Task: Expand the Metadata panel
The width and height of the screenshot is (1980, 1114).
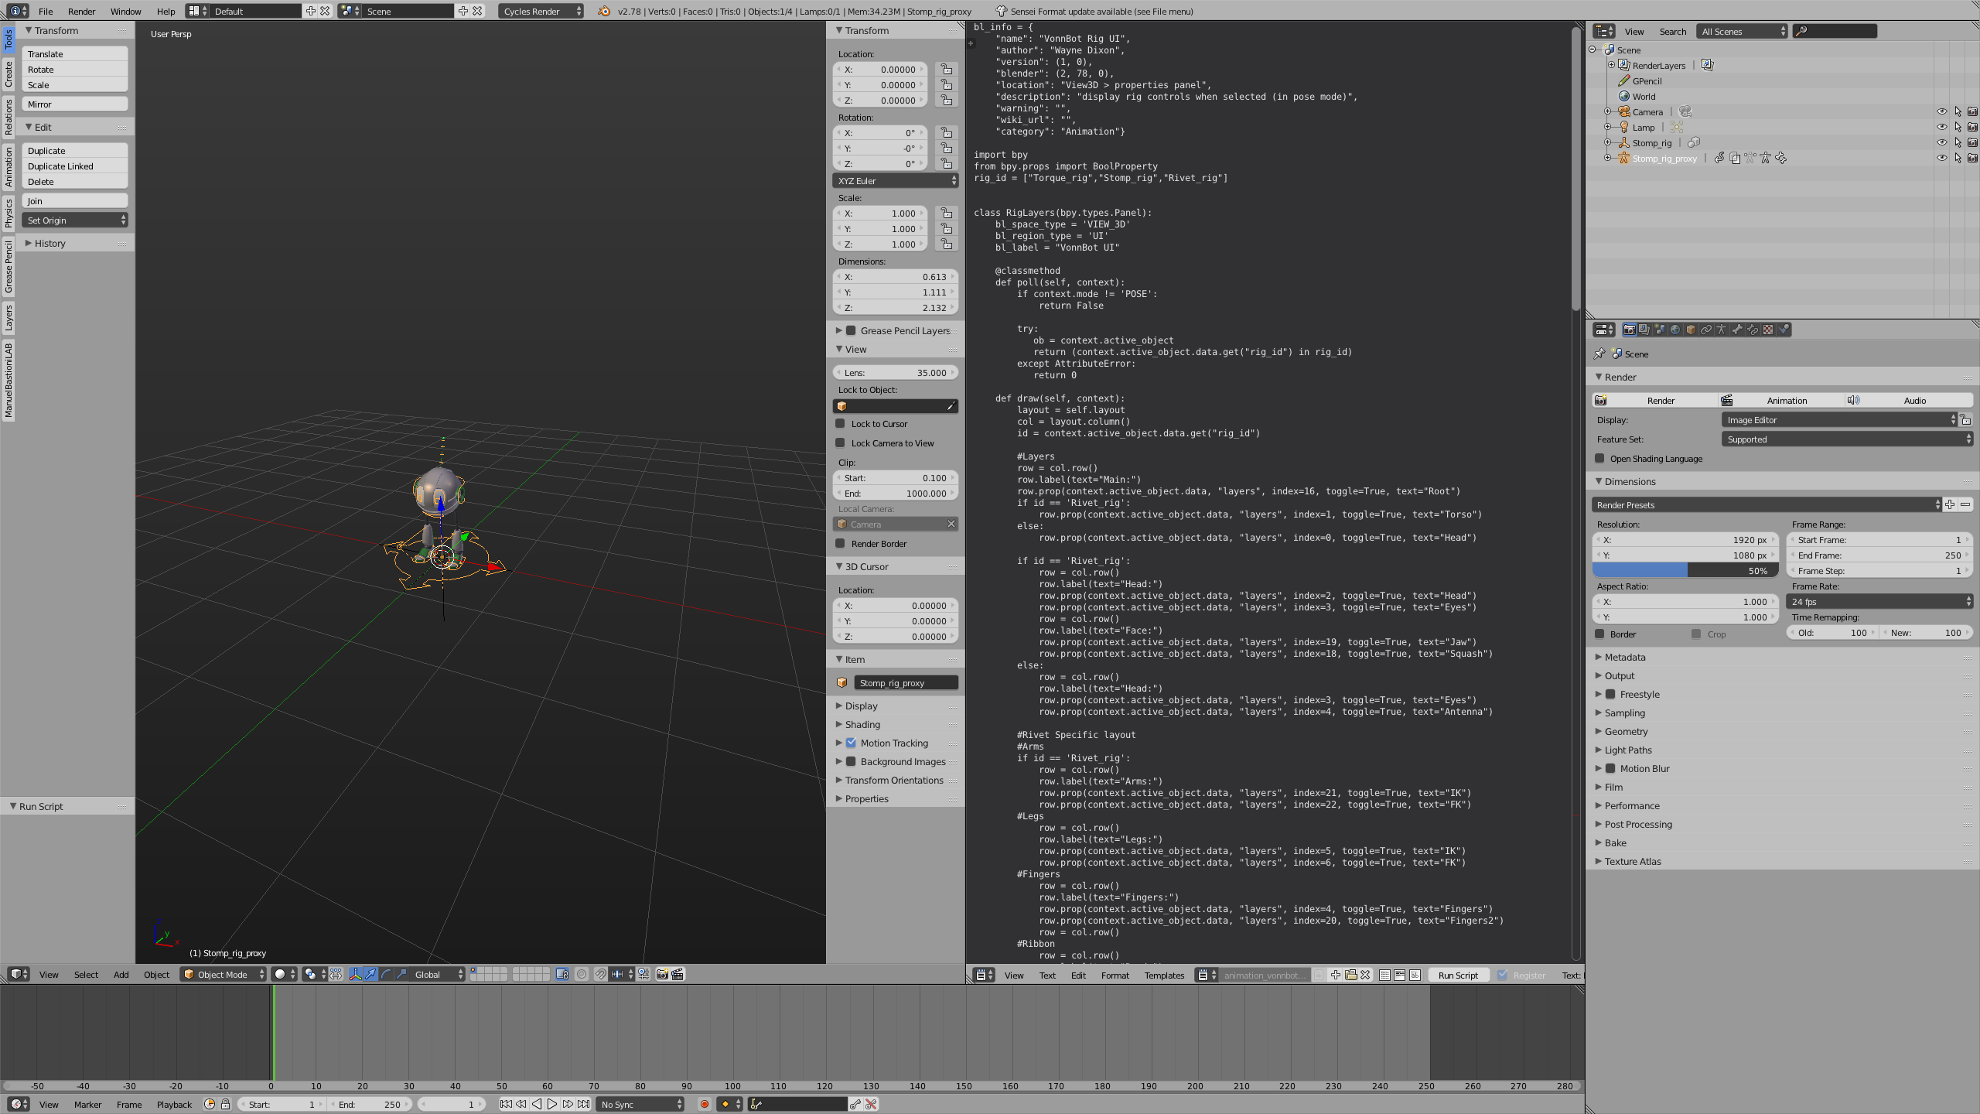Action: tap(1624, 657)
